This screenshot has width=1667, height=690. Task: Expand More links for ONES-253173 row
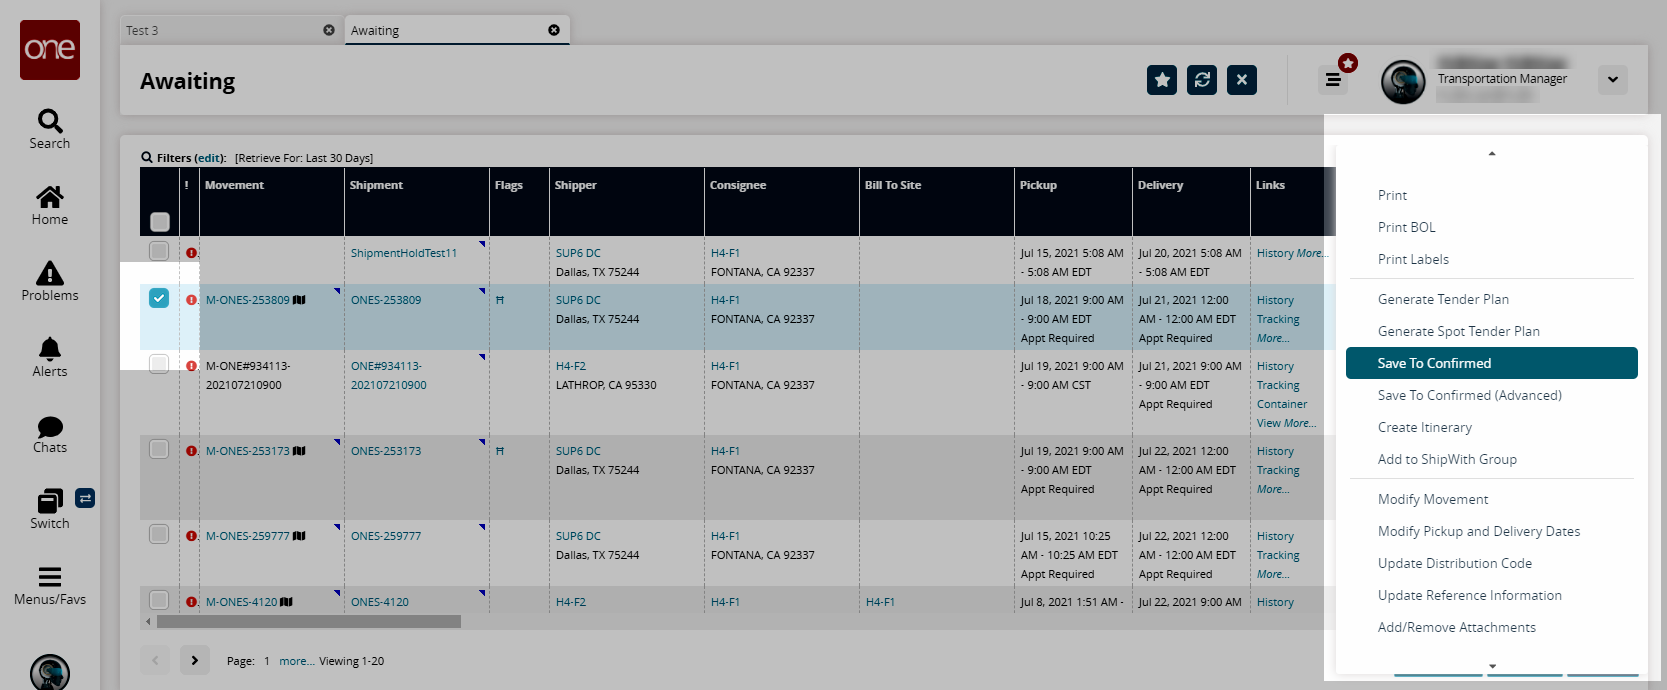(x=1273, y=489)
